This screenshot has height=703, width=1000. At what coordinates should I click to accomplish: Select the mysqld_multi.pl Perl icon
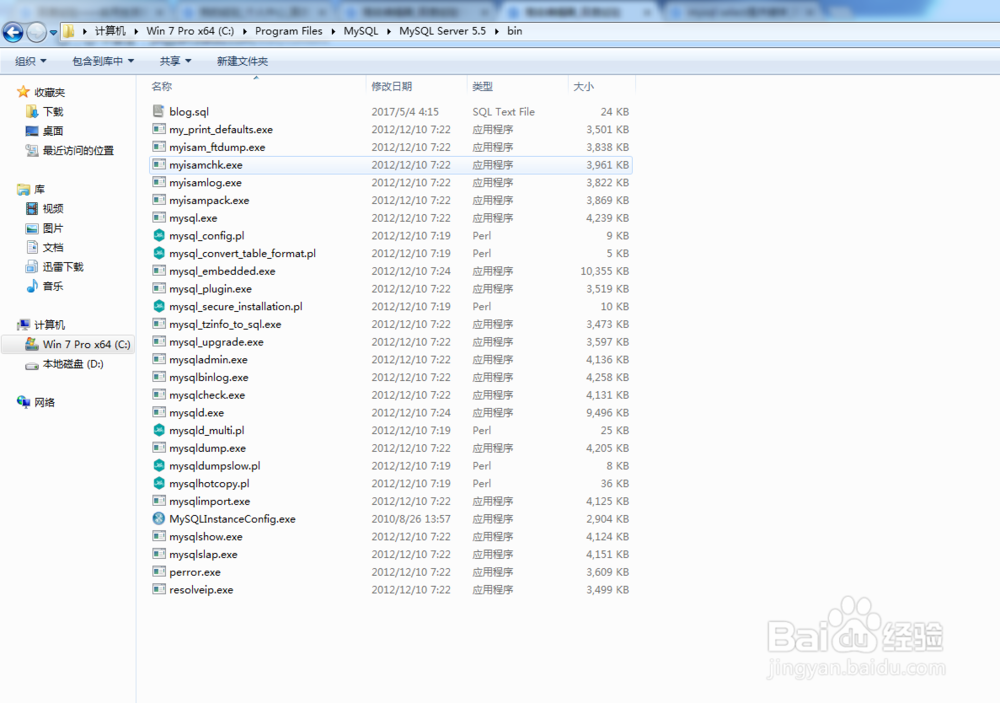[x=159, y=430]
